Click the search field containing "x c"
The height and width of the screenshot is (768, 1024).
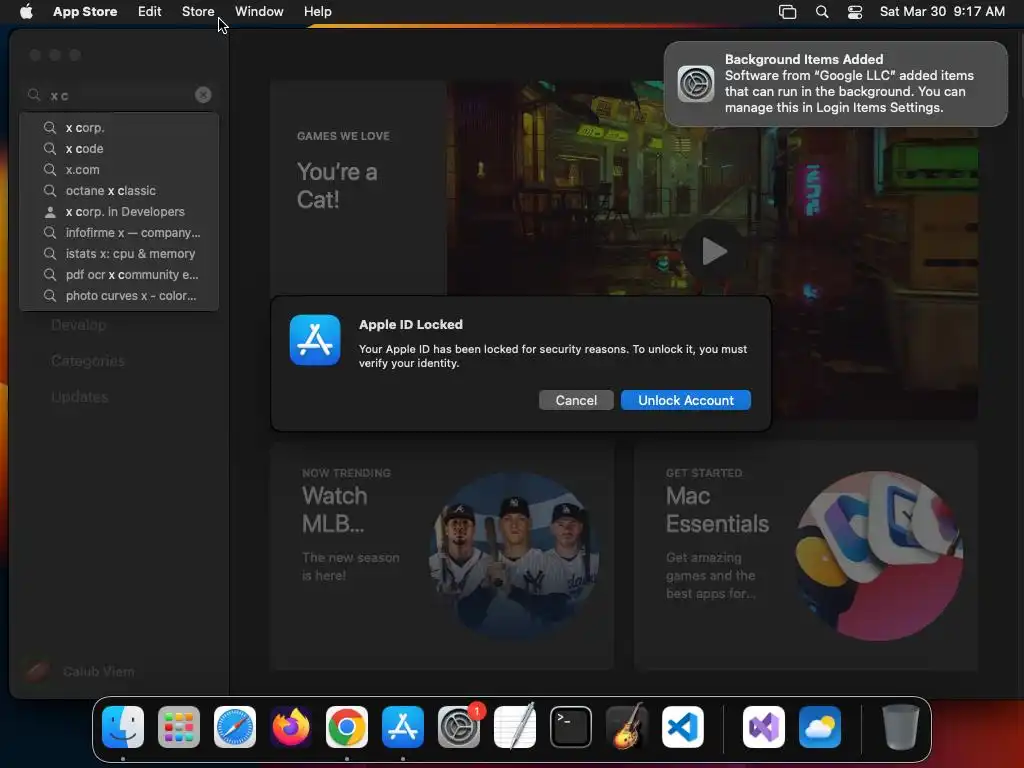click(119, 95)
